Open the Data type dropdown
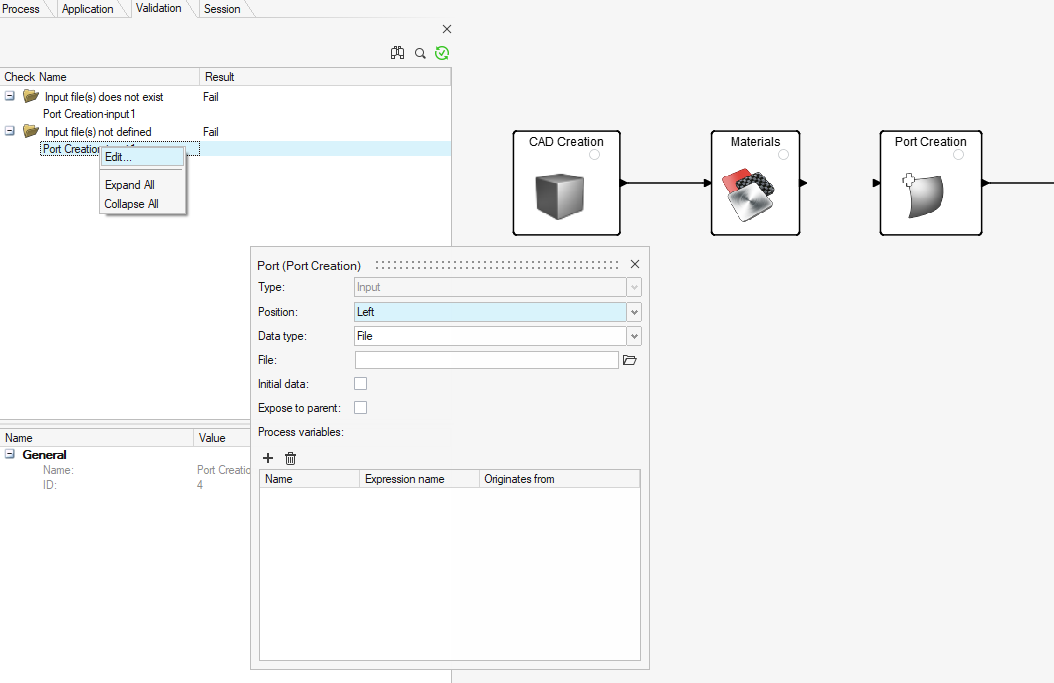1054x683 pixels. tap(634, 336)
